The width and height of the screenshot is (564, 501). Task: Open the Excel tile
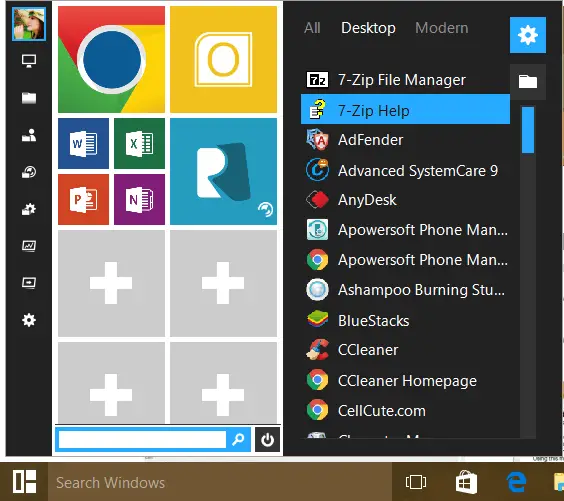(x=140, y=144)
